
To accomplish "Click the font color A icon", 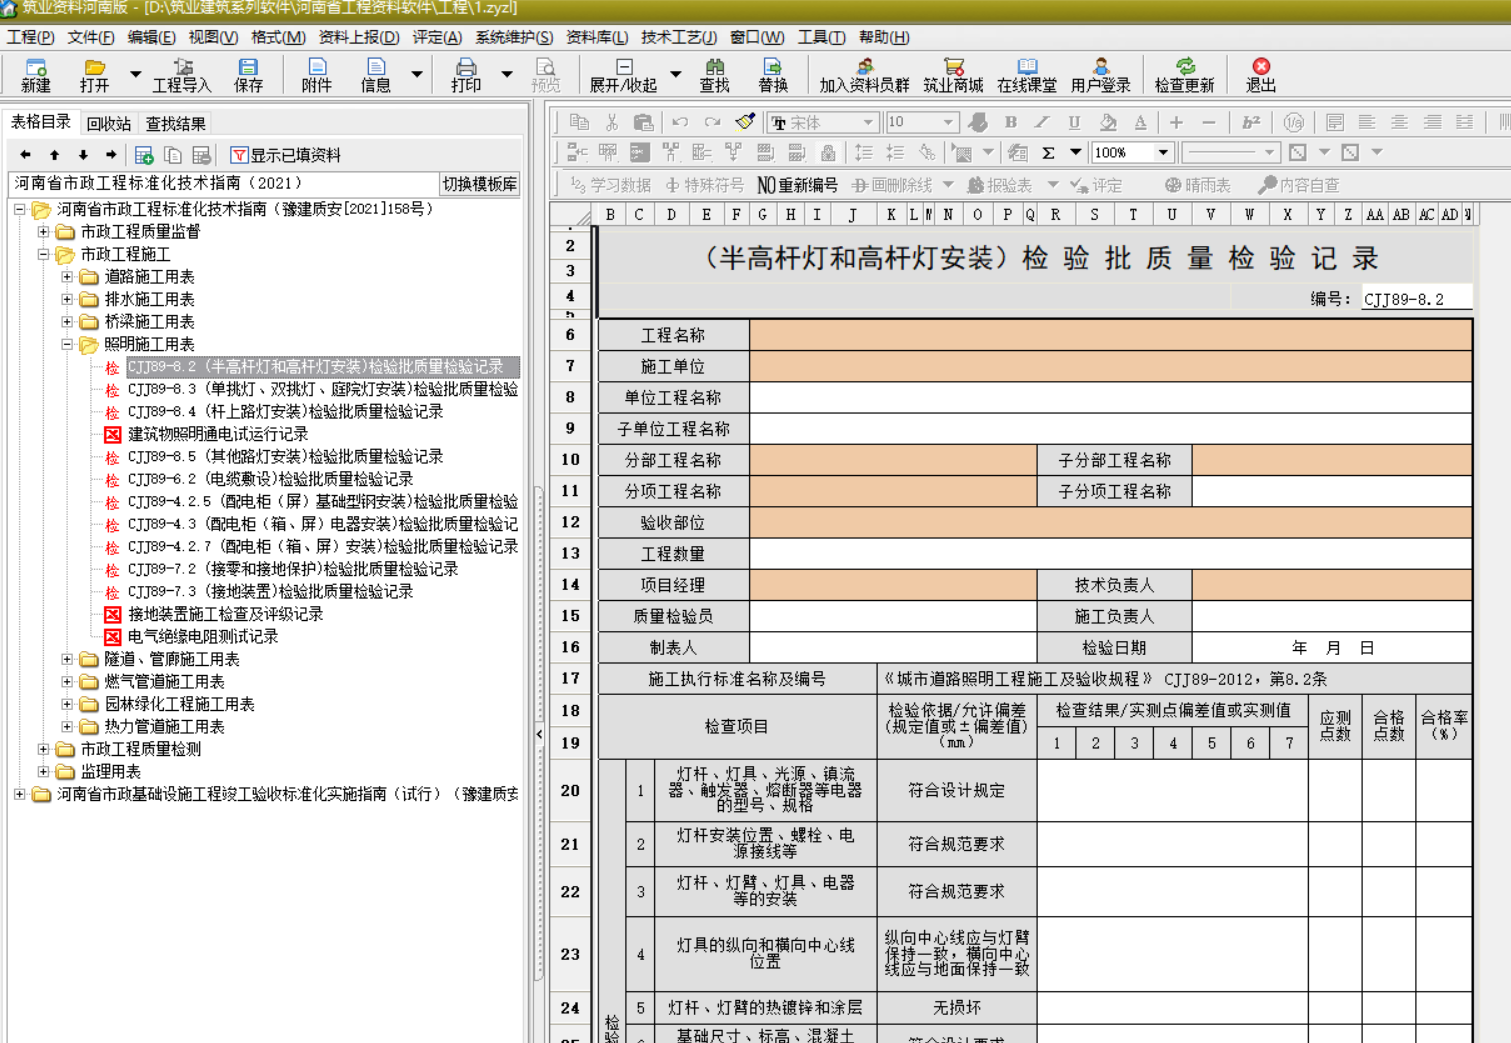I will point(1140,122).
